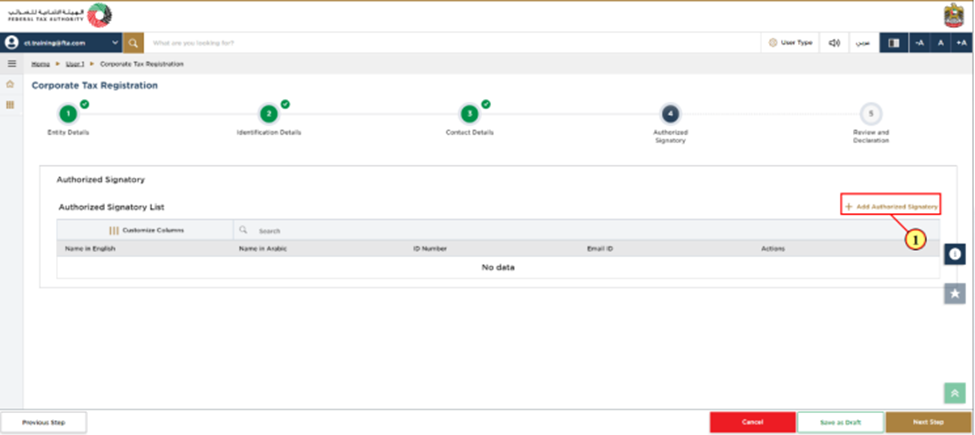Expand the ct.training account dropdown
This screenshot has width=975, height=435.
[115, 43]
